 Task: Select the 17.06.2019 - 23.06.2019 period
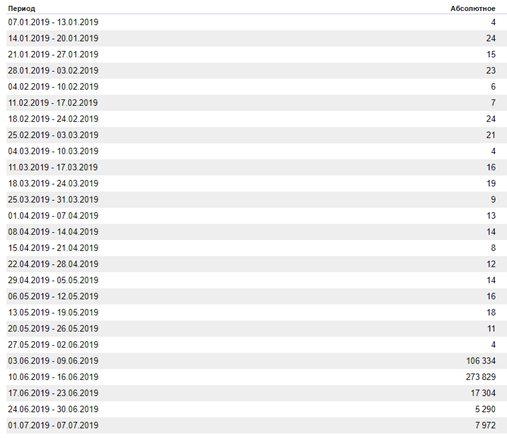click(53, 393)
